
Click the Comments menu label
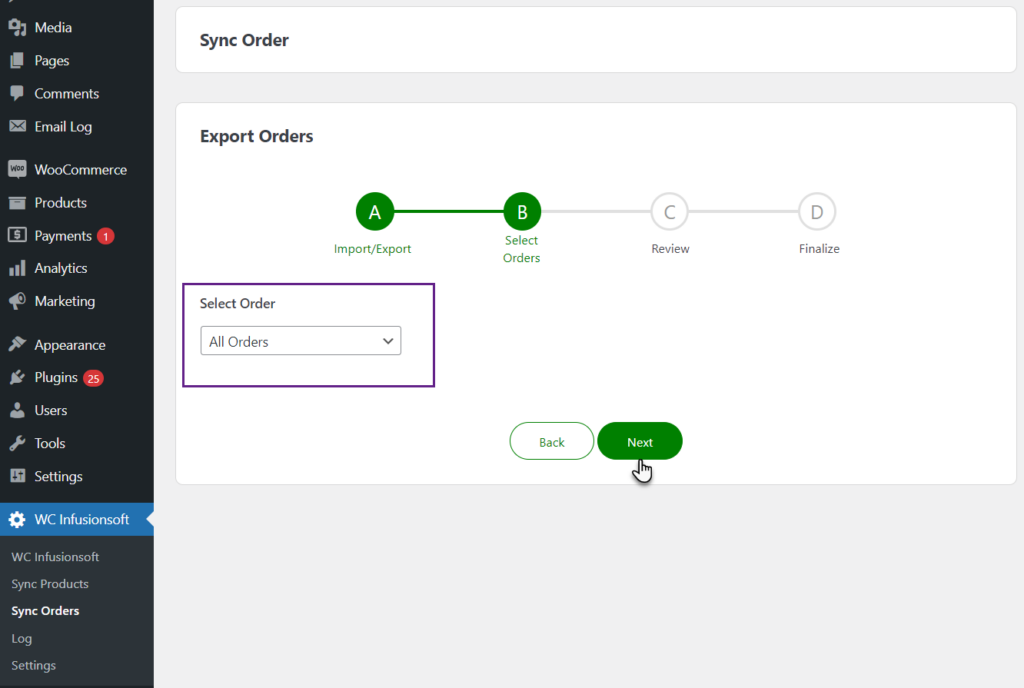[67, 93]
